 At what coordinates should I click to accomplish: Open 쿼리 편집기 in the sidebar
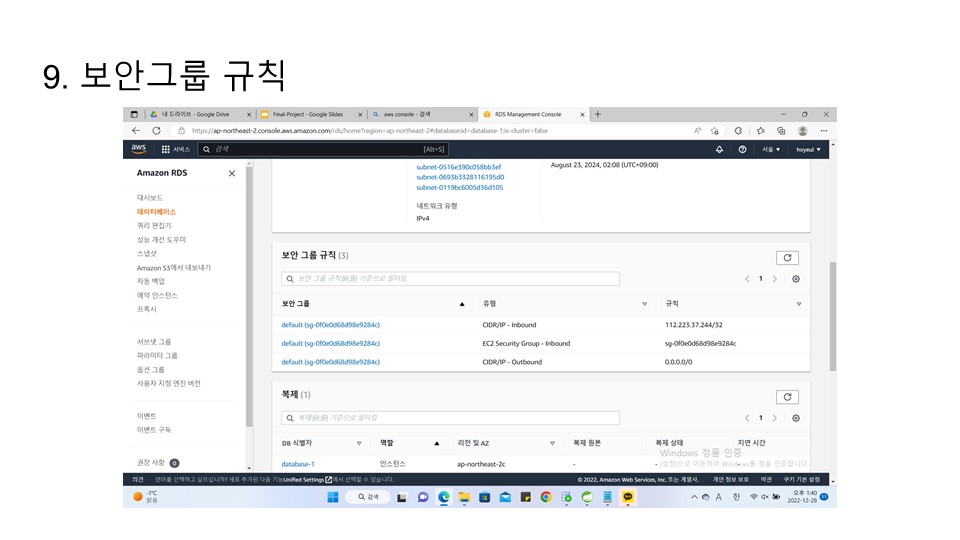click(154, 225)
